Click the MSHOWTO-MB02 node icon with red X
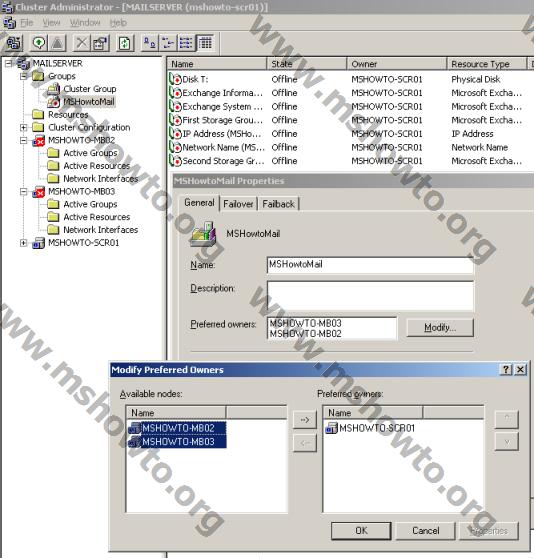This screenshot has width=534, height=558. pyautogui.click(x=38, y=140)
